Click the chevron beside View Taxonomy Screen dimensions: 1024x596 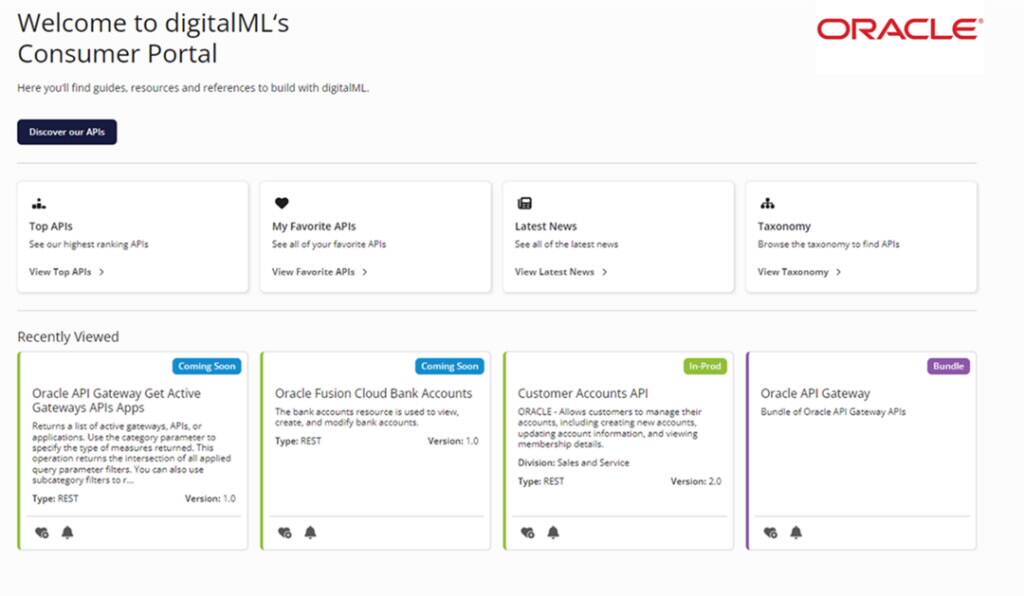point(840,271)
